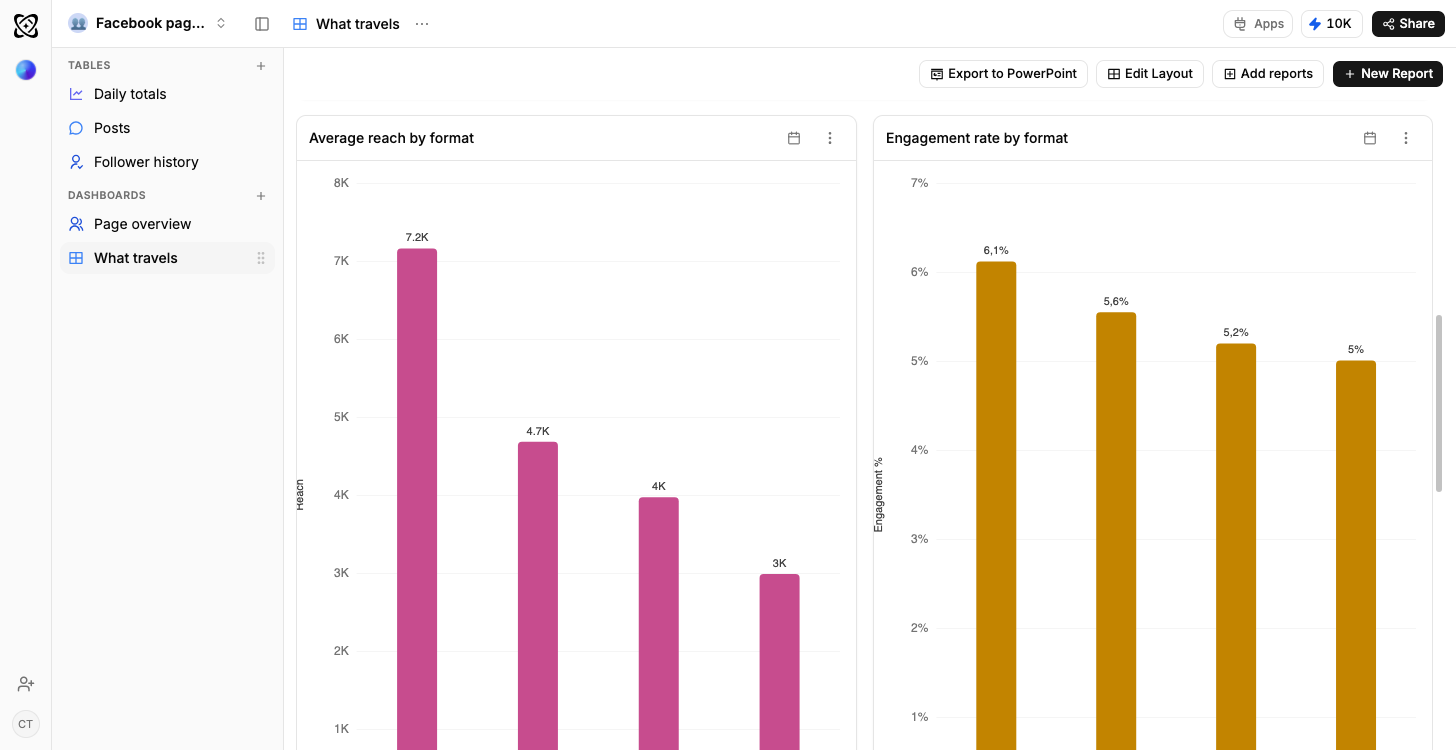The height and width of the screenshot is (750, 1456).
Task: Open the Daily totals table
Action: click(167, 94)
